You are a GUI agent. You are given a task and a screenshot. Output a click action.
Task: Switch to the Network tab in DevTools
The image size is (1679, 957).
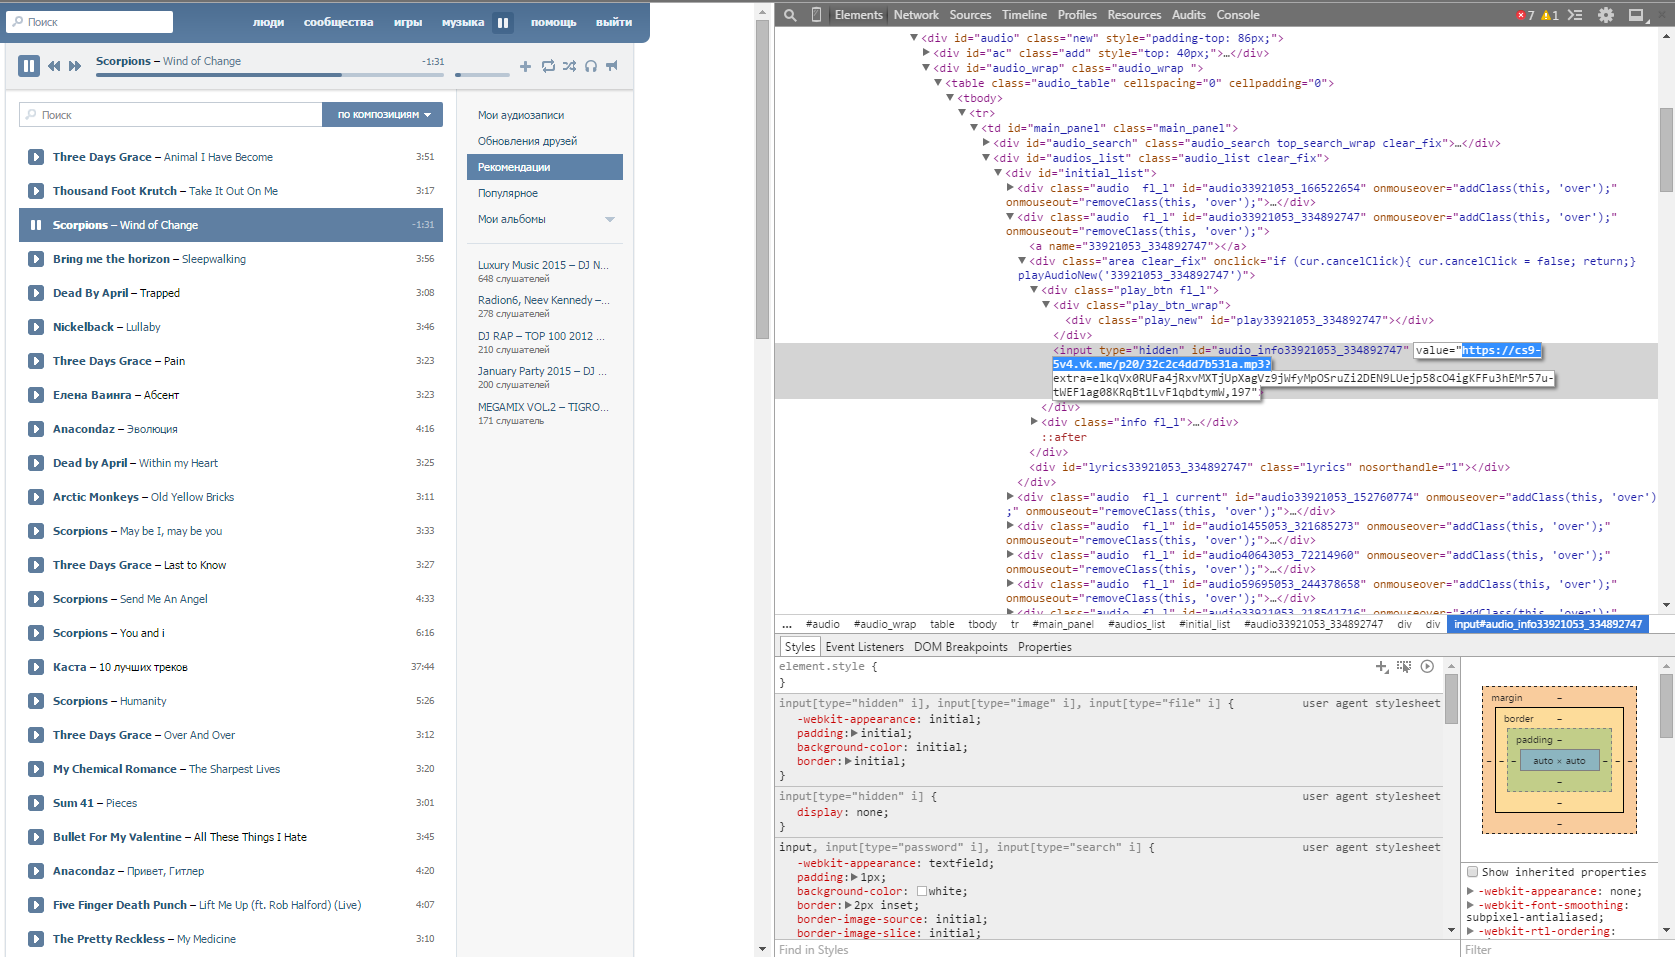pos(915,15)
